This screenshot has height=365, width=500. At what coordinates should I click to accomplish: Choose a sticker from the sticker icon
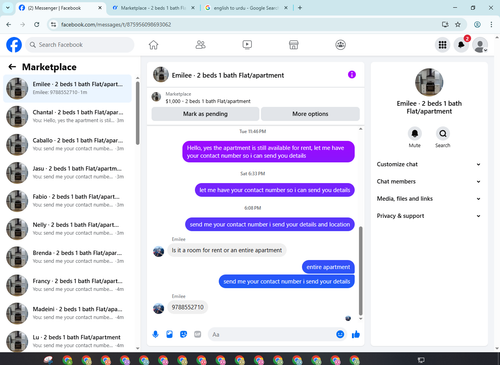pyautogui.click(x=183, y=334)
